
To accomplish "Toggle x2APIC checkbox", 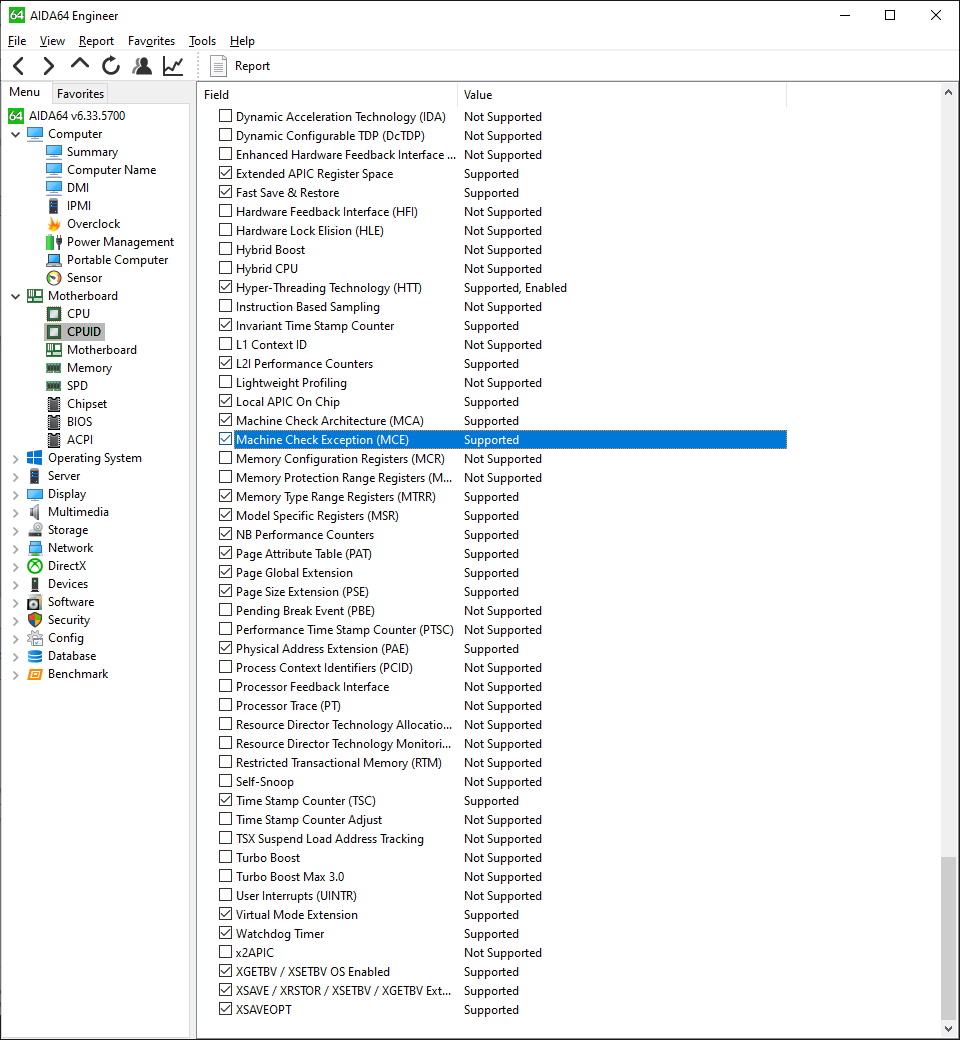I will click(226, 952).
